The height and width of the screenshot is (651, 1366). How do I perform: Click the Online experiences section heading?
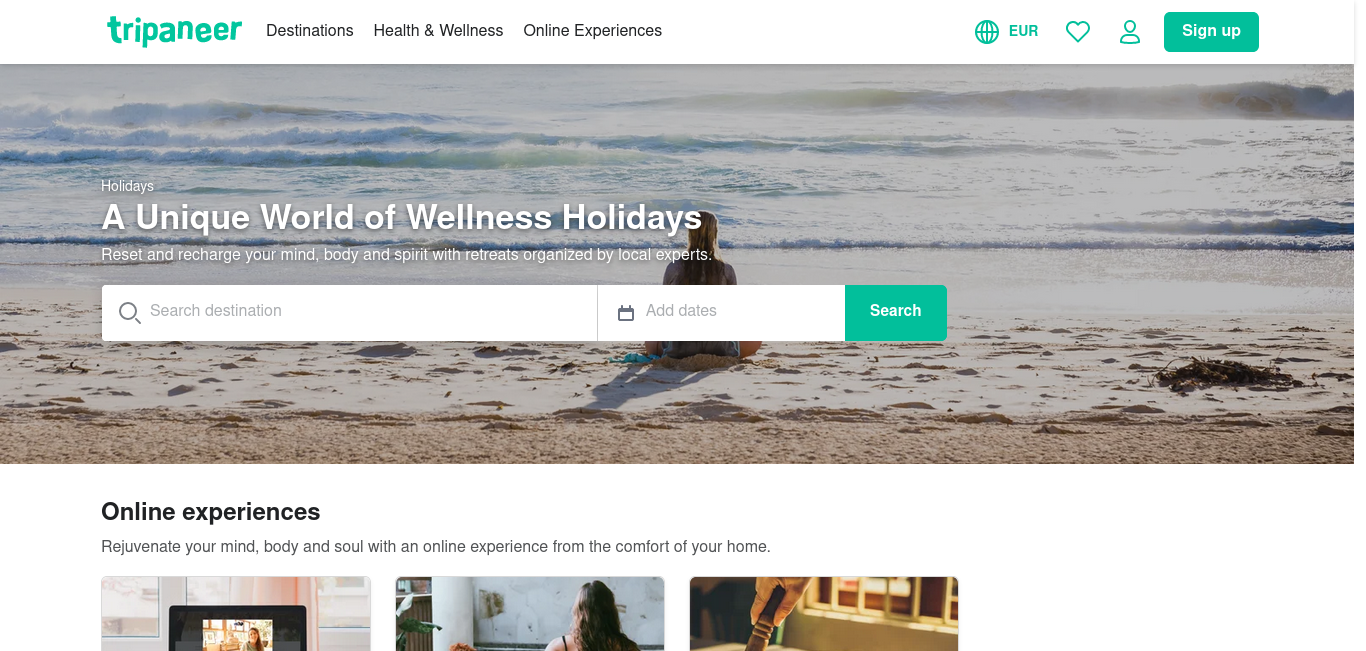tap(211, 512)
